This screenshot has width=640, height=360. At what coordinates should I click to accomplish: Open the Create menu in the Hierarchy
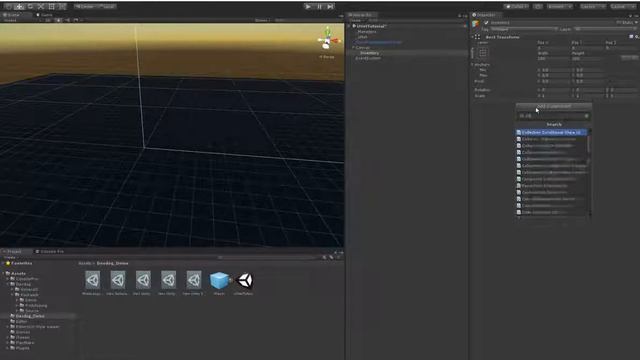point(356,20)
